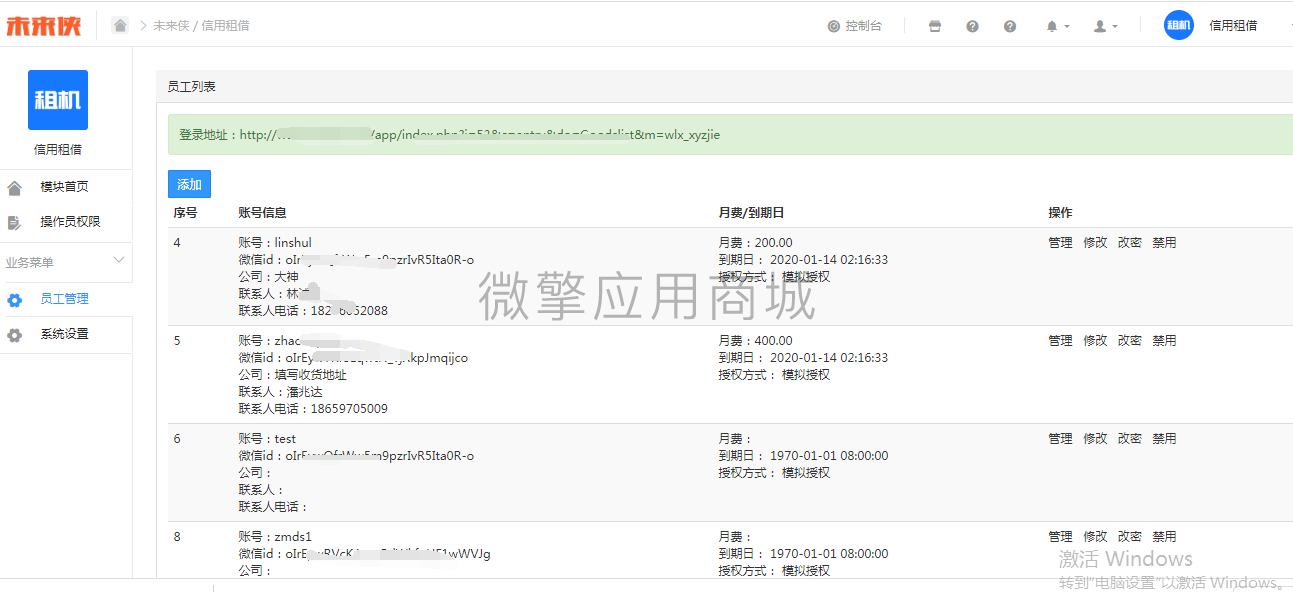Open the first help question-mark icon
This screenshot has height=592, width=1293.
[971, 25]
